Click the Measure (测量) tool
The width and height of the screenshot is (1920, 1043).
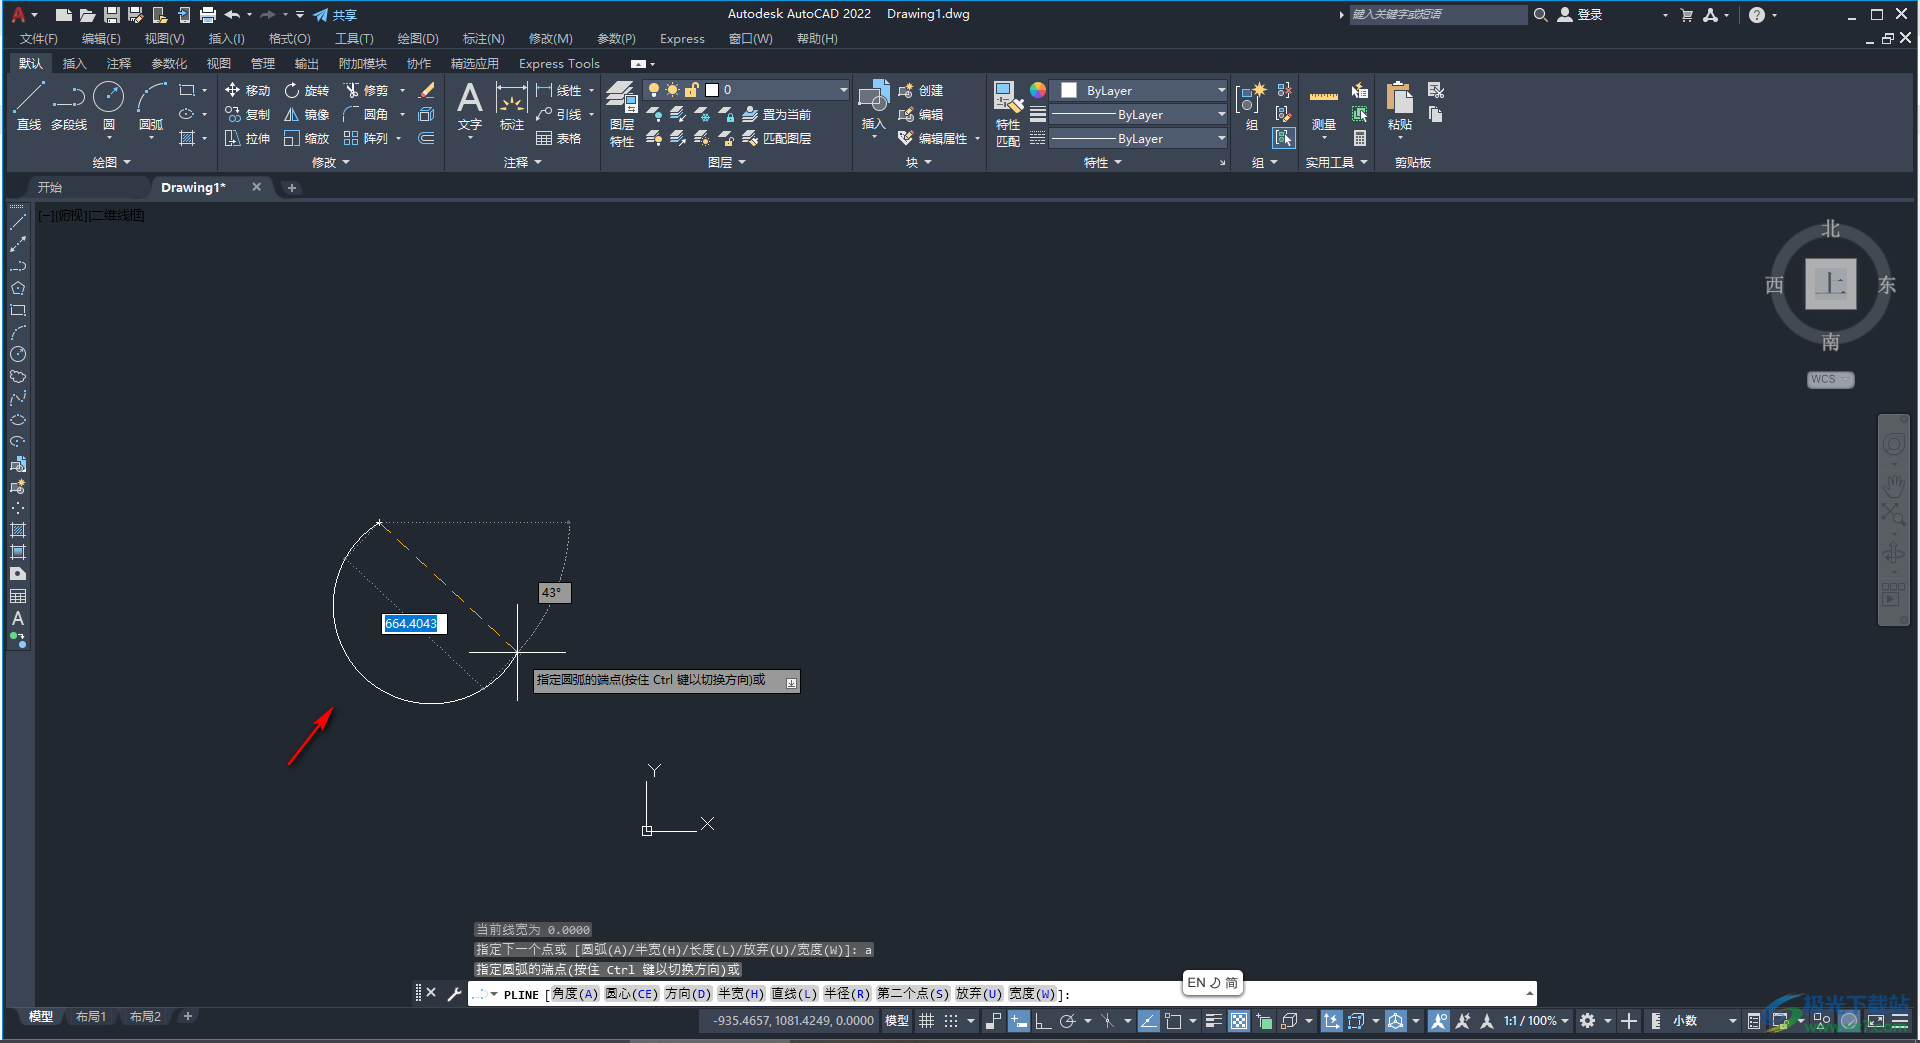[1324, 106]
